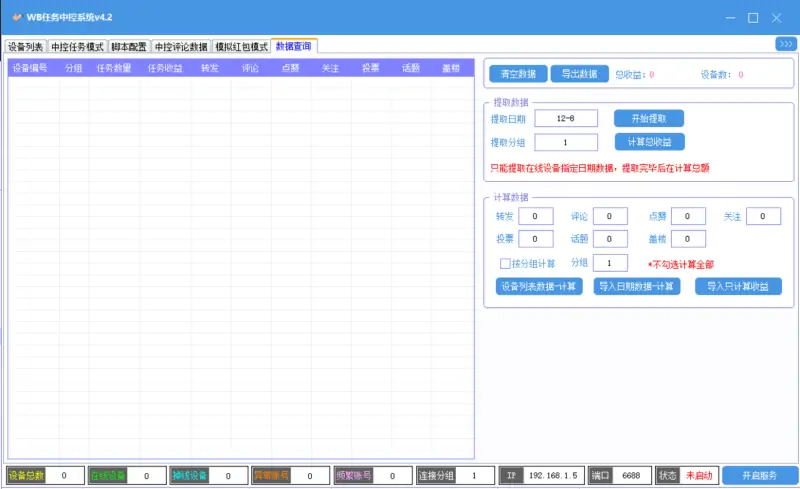This screenshot has height=489, width=800.
Task: Open the 模拟红包模式 tab
Action: click(242, 46)
